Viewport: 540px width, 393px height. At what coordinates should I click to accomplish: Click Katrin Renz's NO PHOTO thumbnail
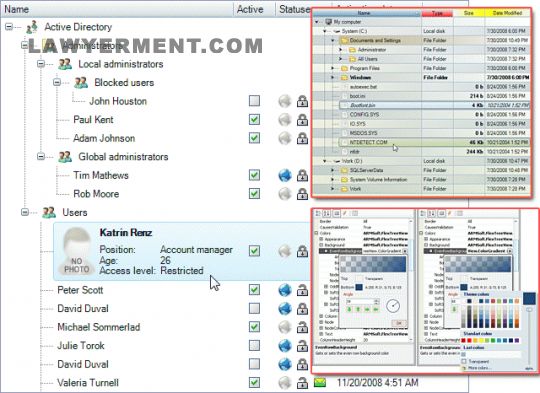[x=76, y=251]
